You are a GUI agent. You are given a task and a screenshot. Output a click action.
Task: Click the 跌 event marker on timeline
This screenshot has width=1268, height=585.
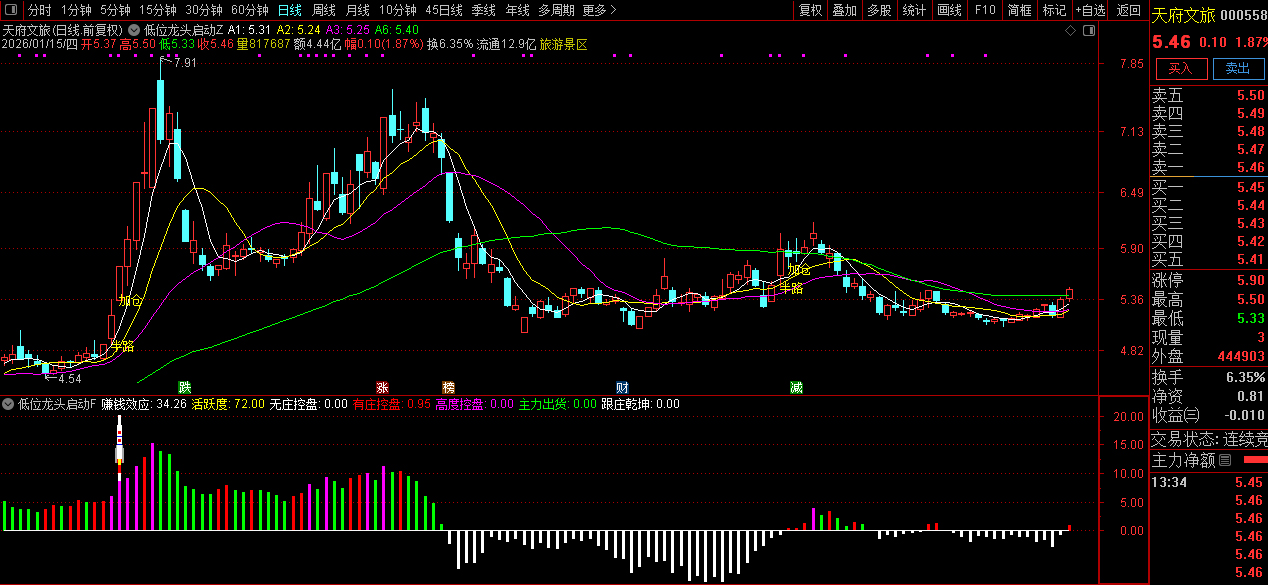click(184, 387)
